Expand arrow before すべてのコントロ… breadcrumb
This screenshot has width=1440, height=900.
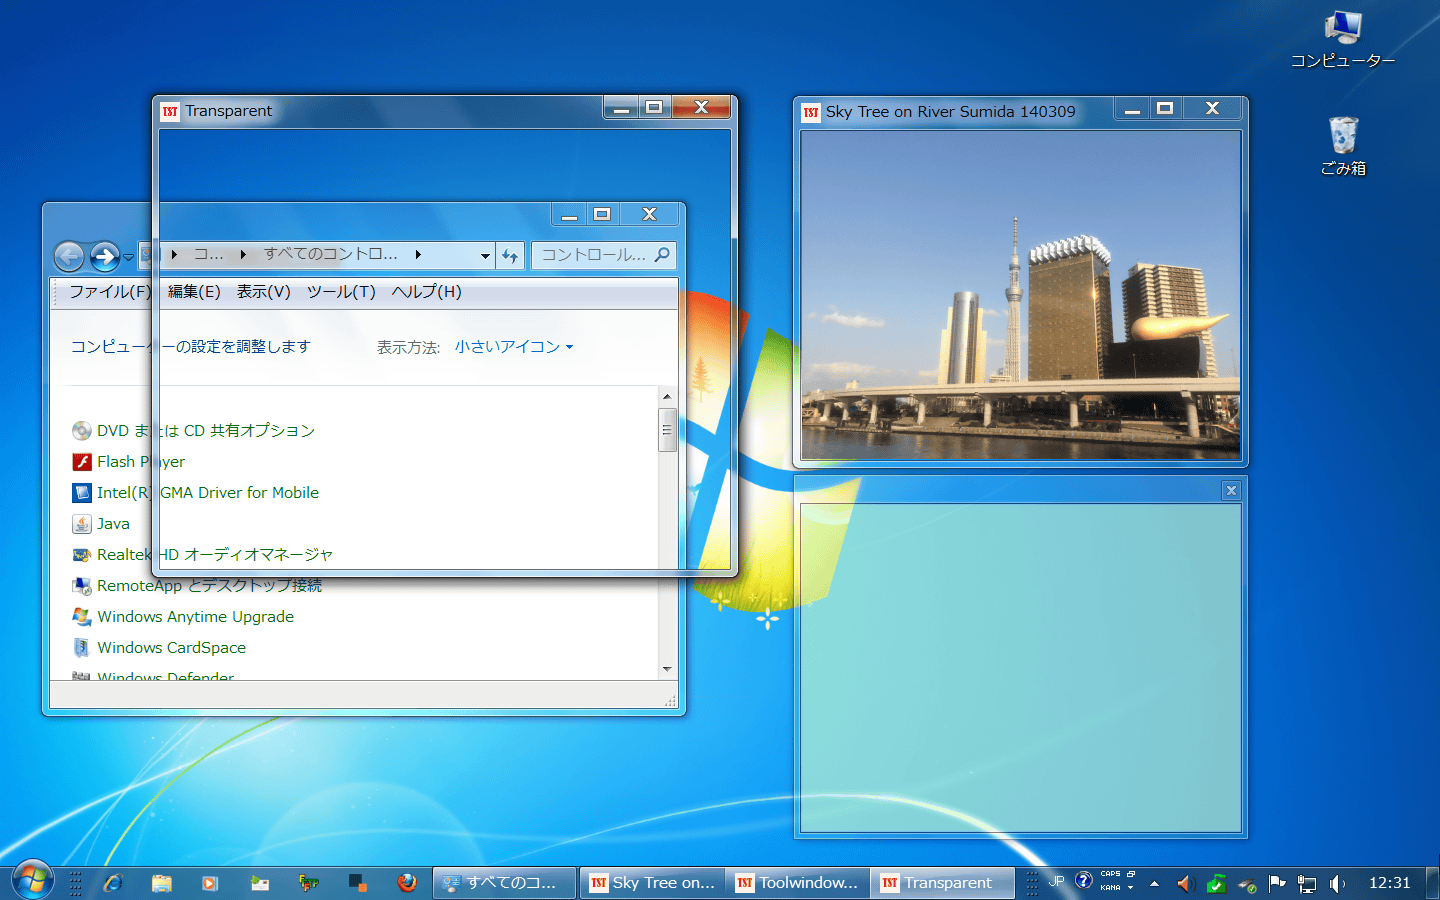coord(243,255)
